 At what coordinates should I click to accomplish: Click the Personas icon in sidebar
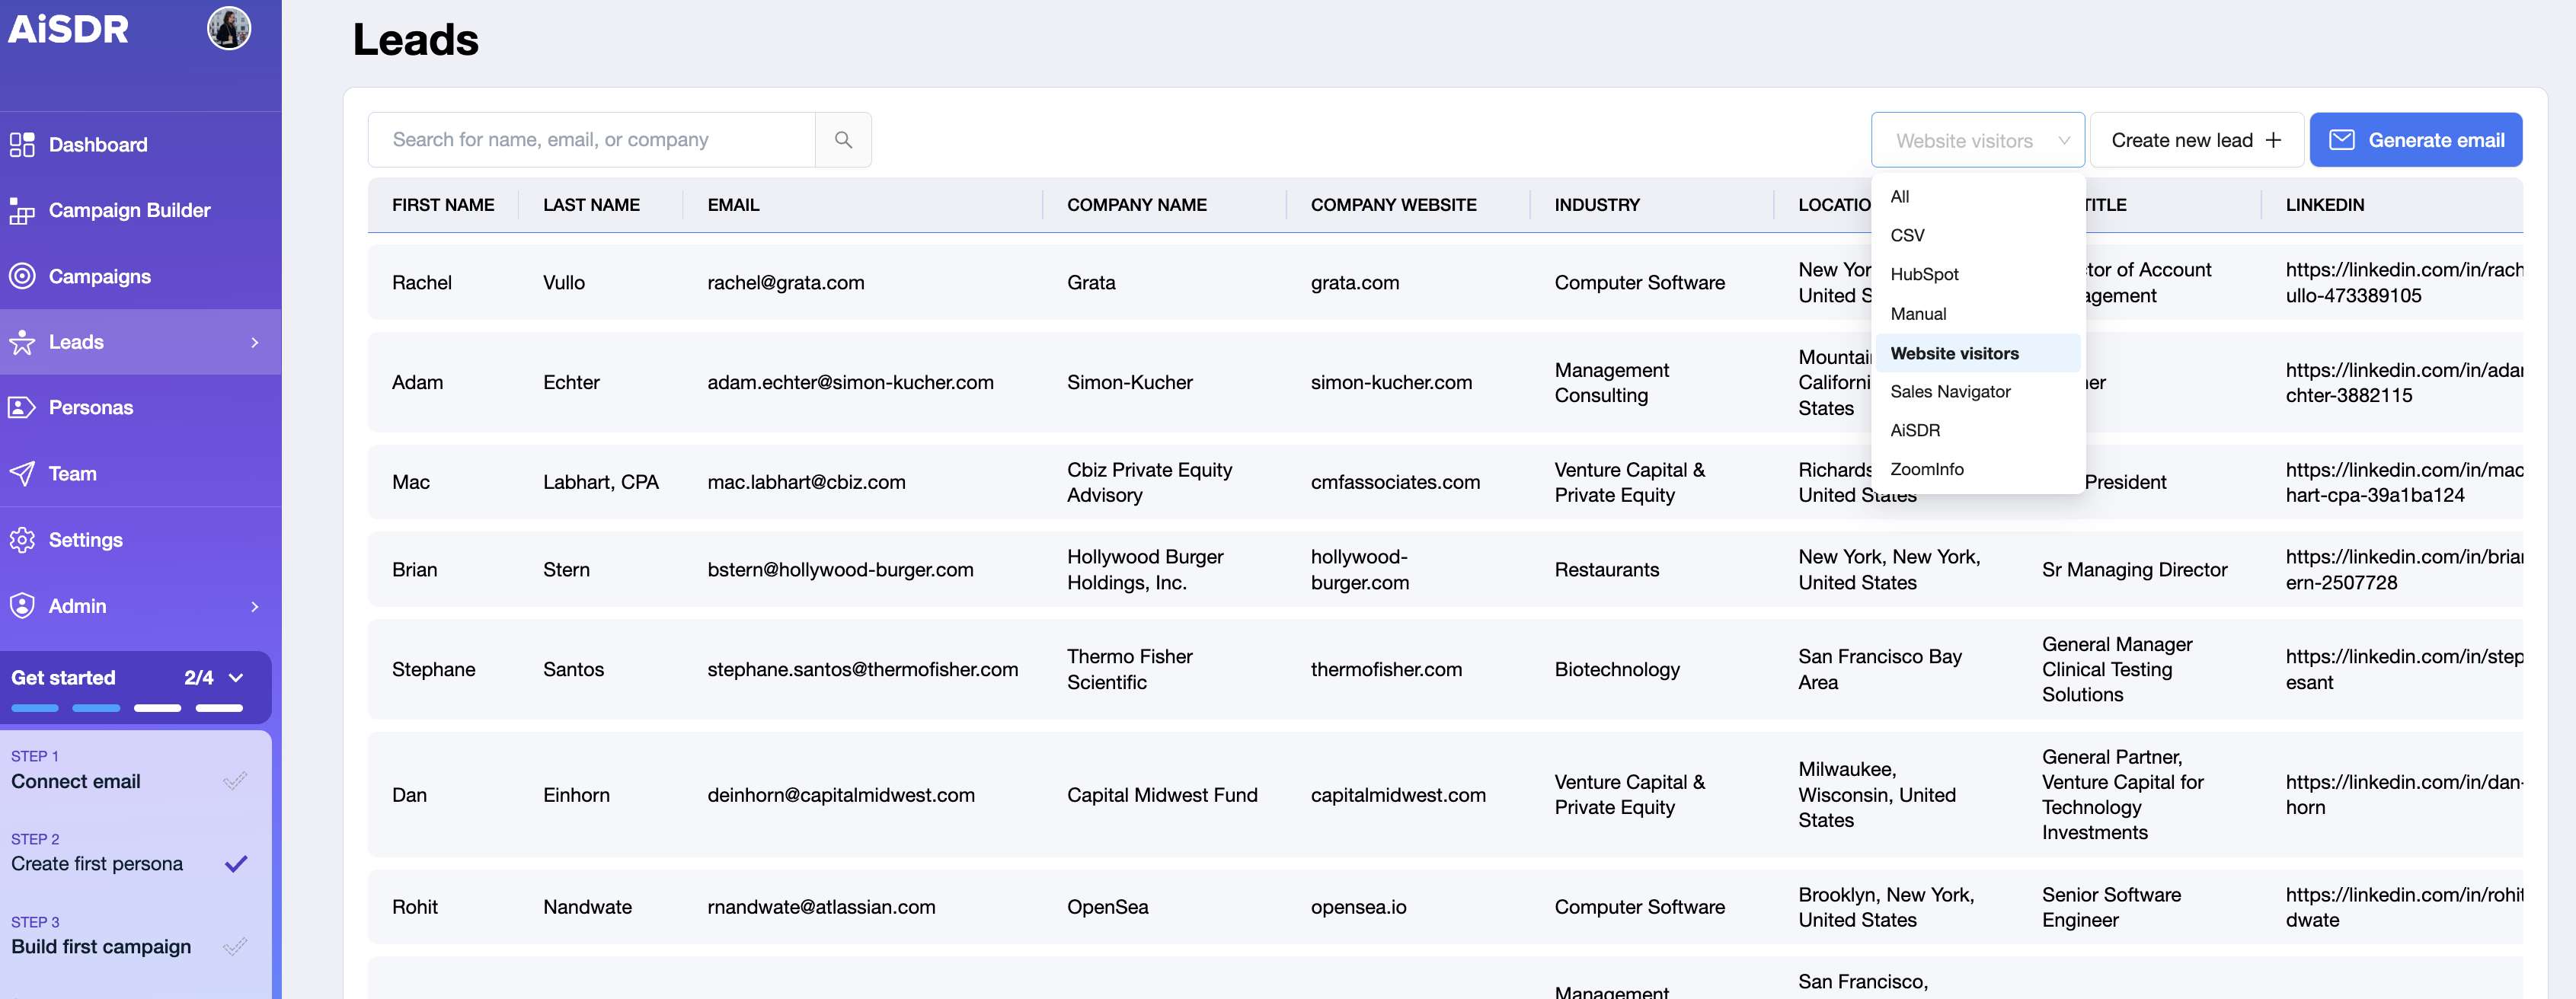click(x=22, y=408)
